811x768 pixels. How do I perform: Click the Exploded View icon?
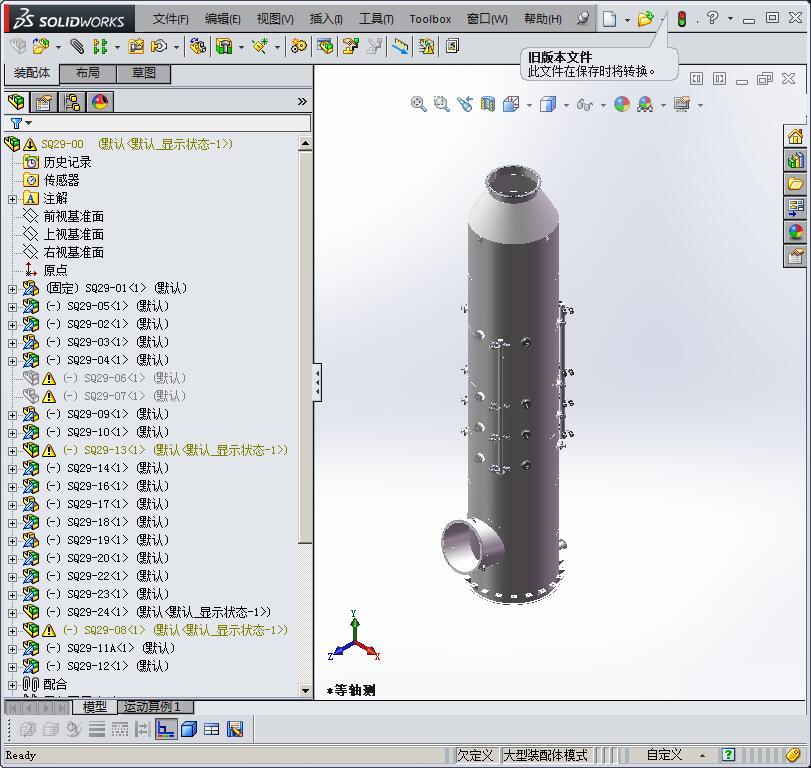pos(351,47)
